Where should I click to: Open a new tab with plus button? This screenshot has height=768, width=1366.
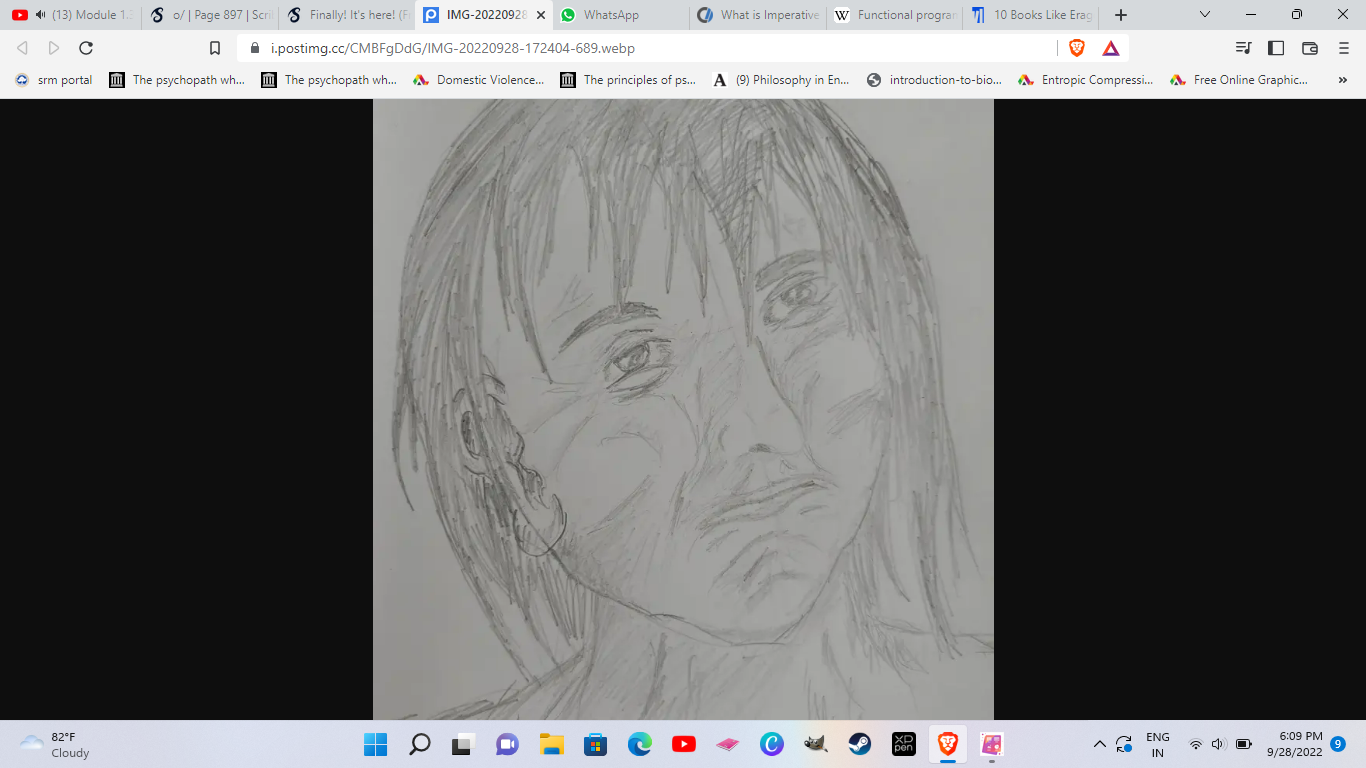coord(1121,15)
